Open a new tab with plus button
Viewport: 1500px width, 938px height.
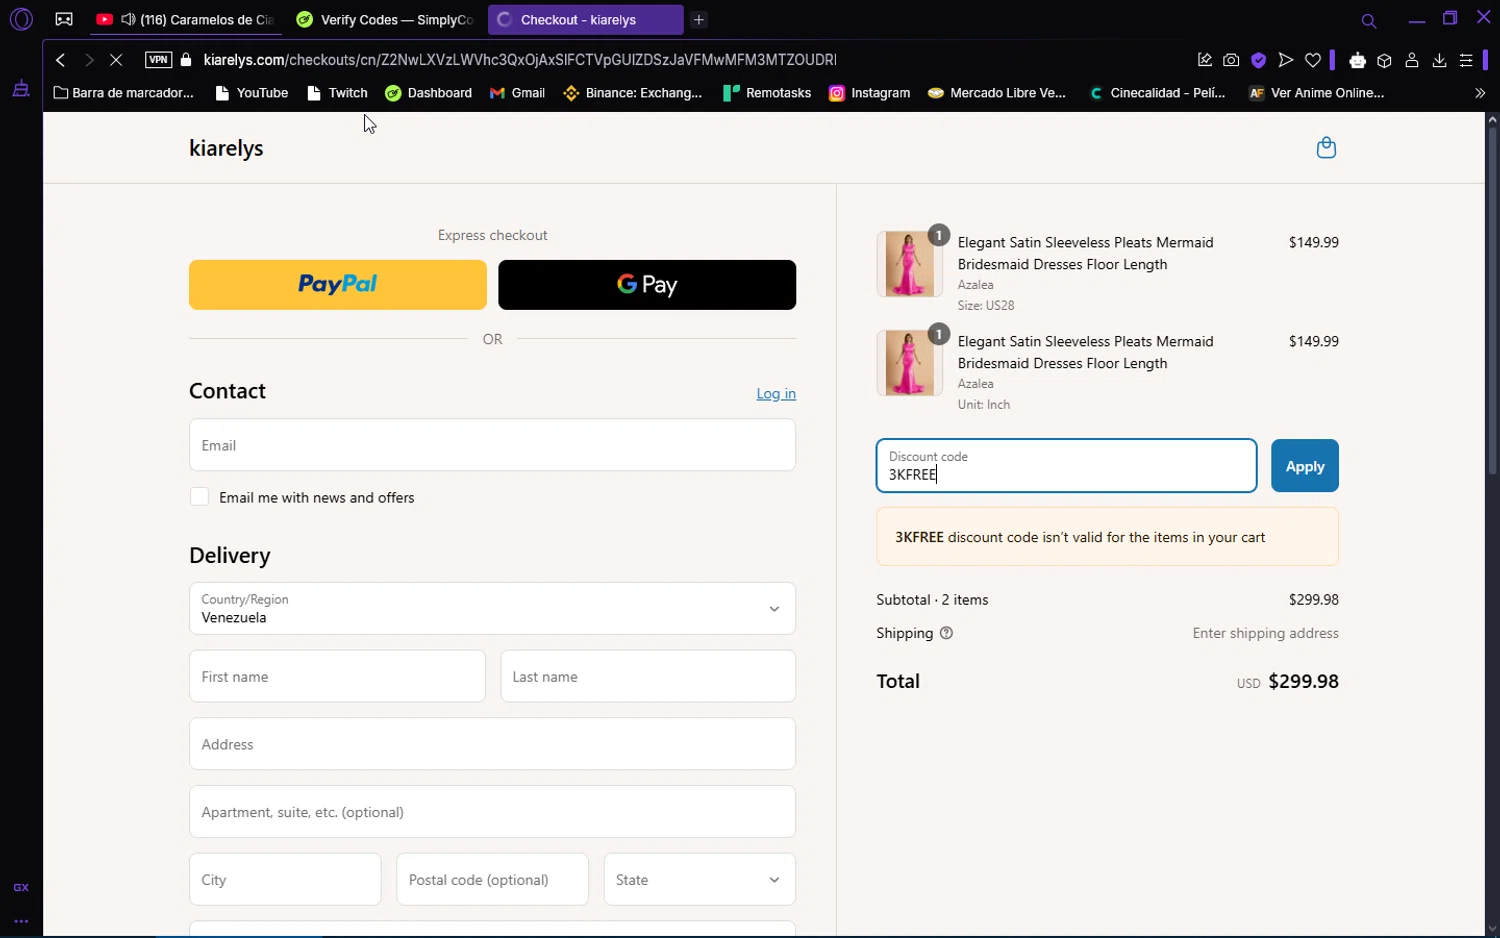[x=699, y=20]
